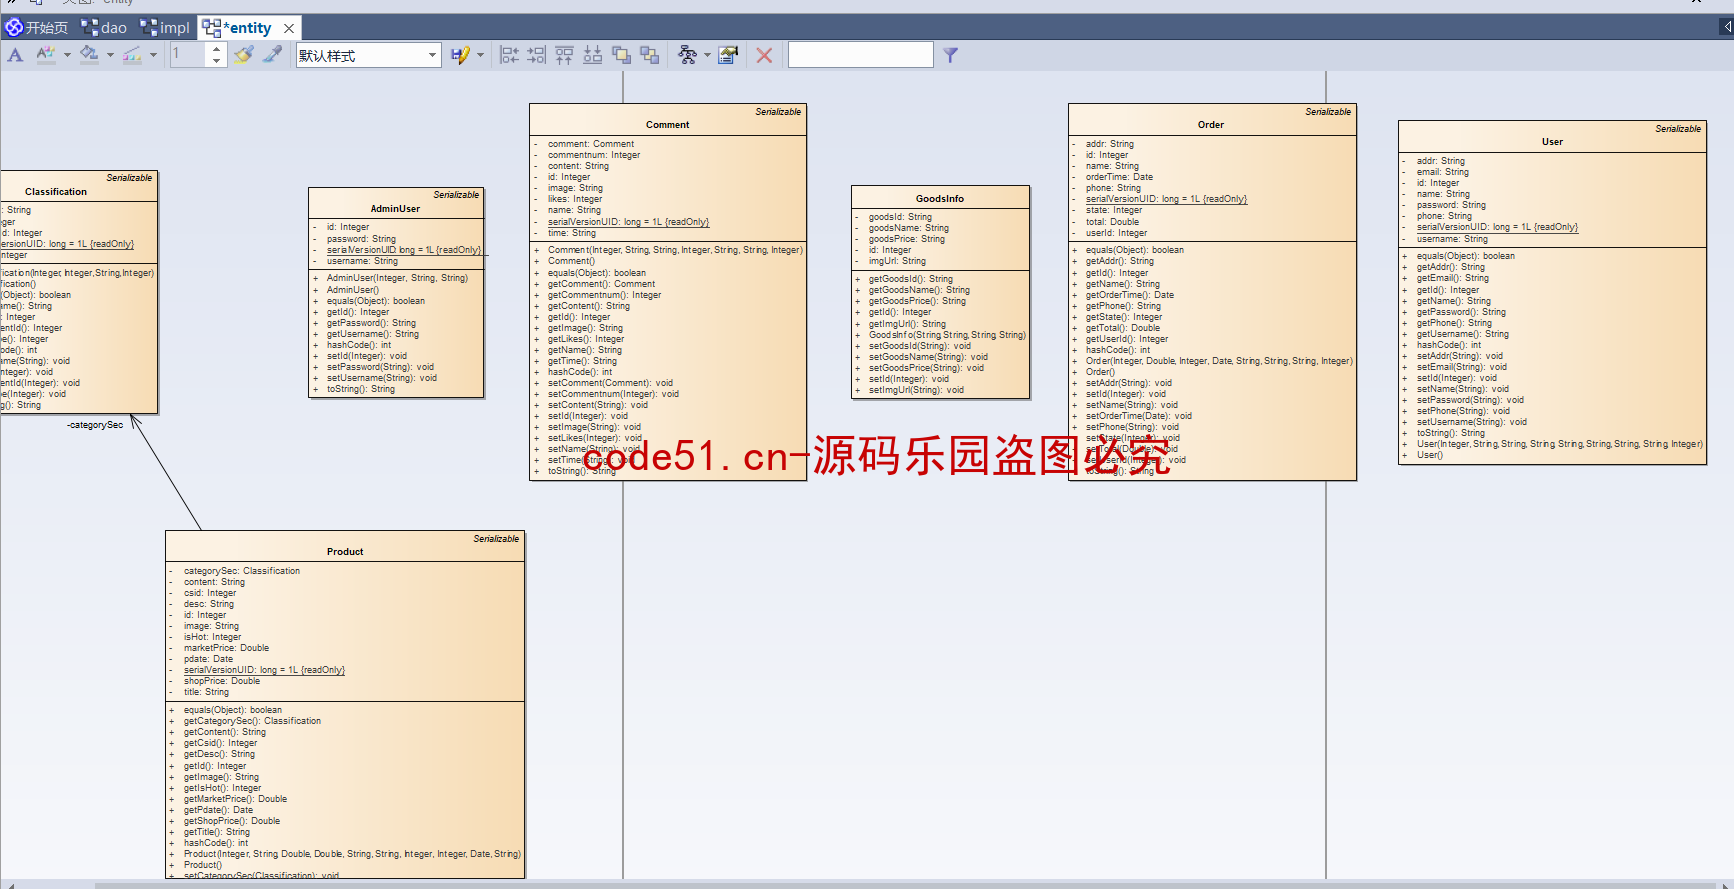Apply the fill color bucket tool

click(x=90, y=55)
